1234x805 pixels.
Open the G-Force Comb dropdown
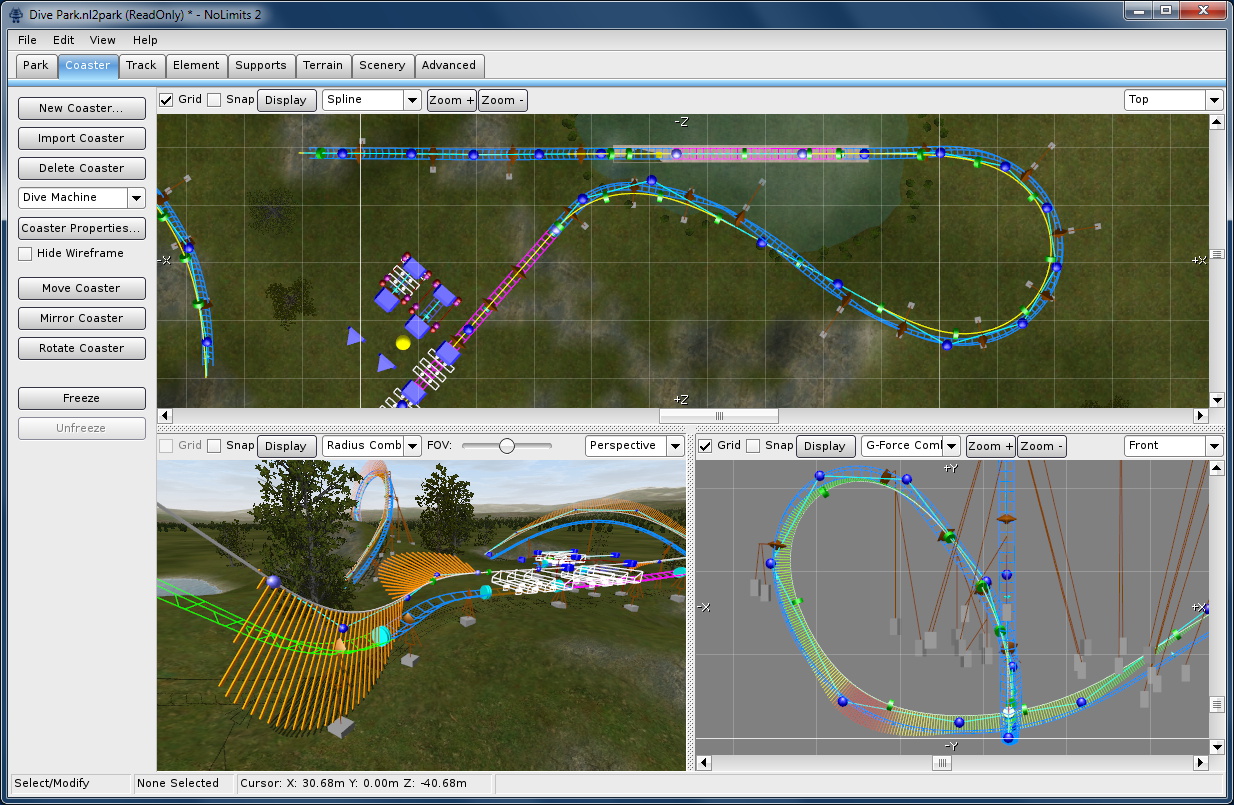click(951, 446)
